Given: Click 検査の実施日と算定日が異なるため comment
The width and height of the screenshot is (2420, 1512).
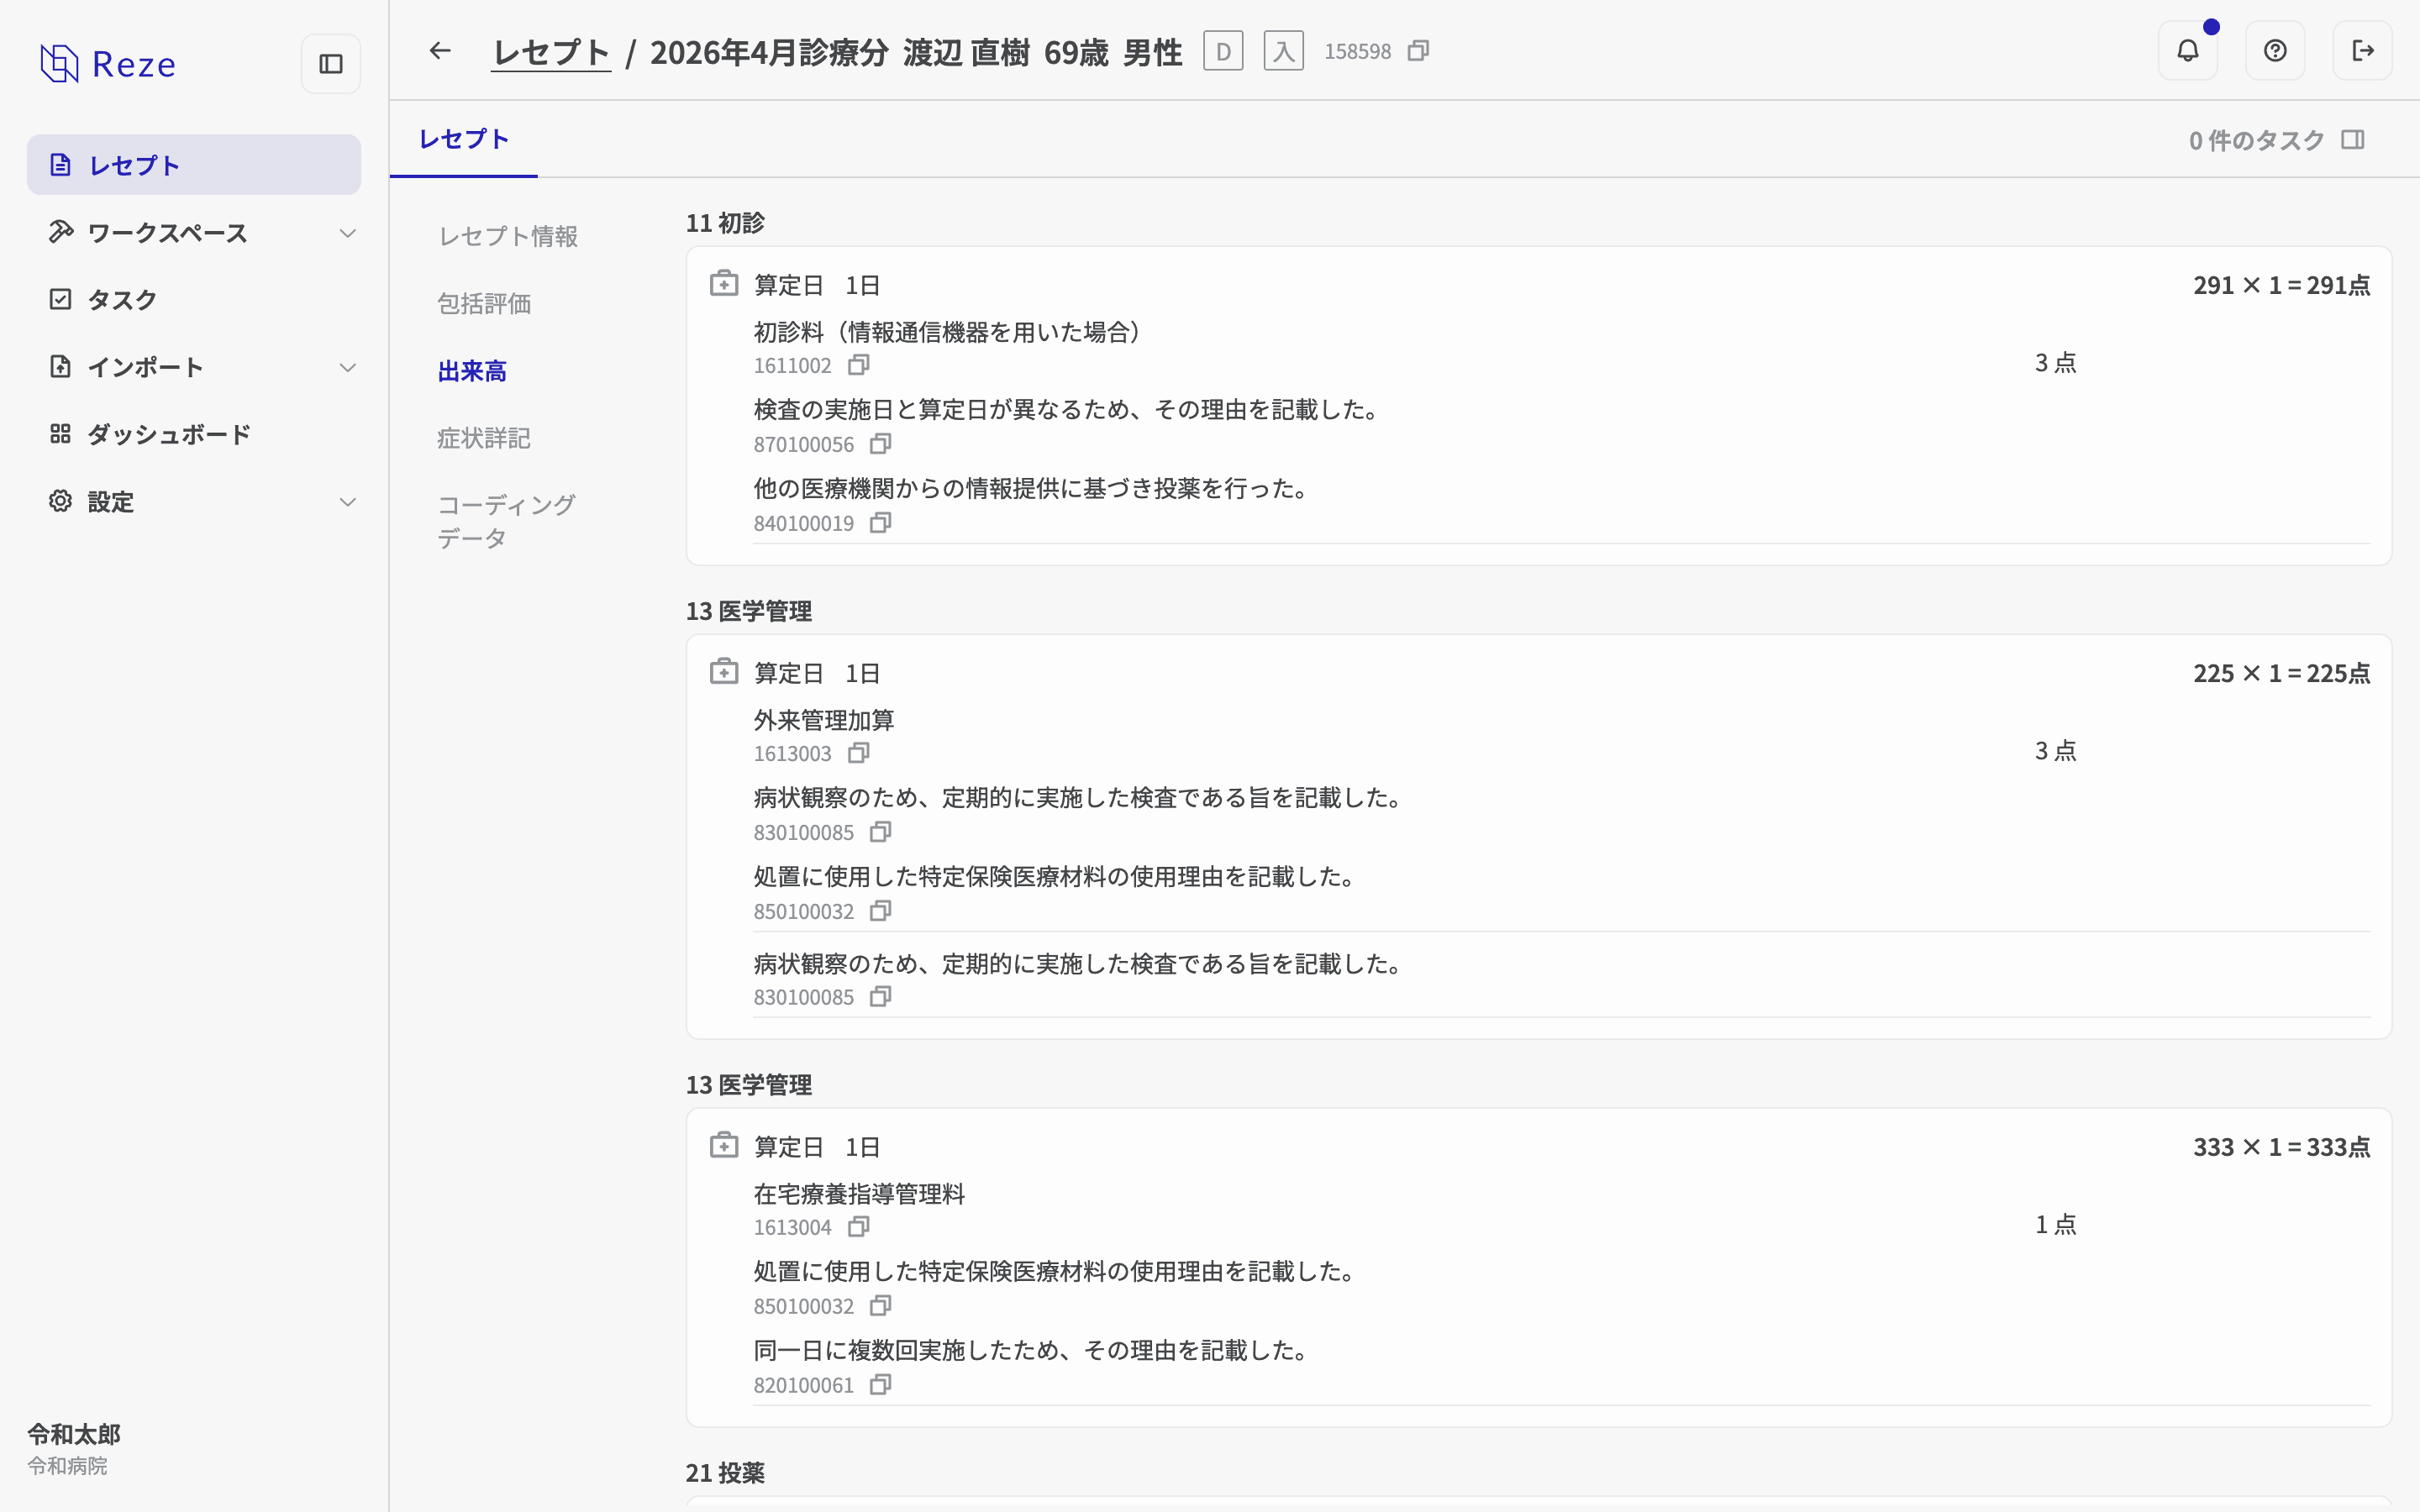Looking at the screenshot, I should tap(1069, 409).
